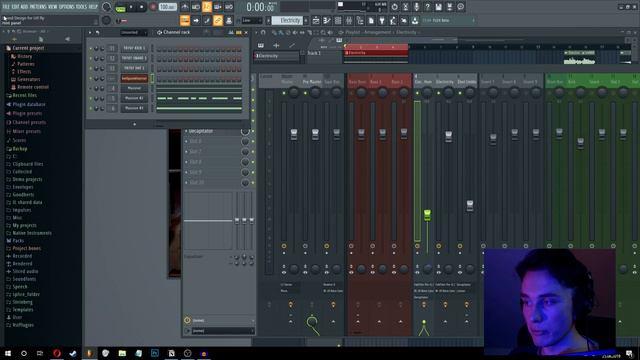This screenshot has height=360, width=640.
Task: Select the orange highlighted channel button
Action: [x=134, y=78]
